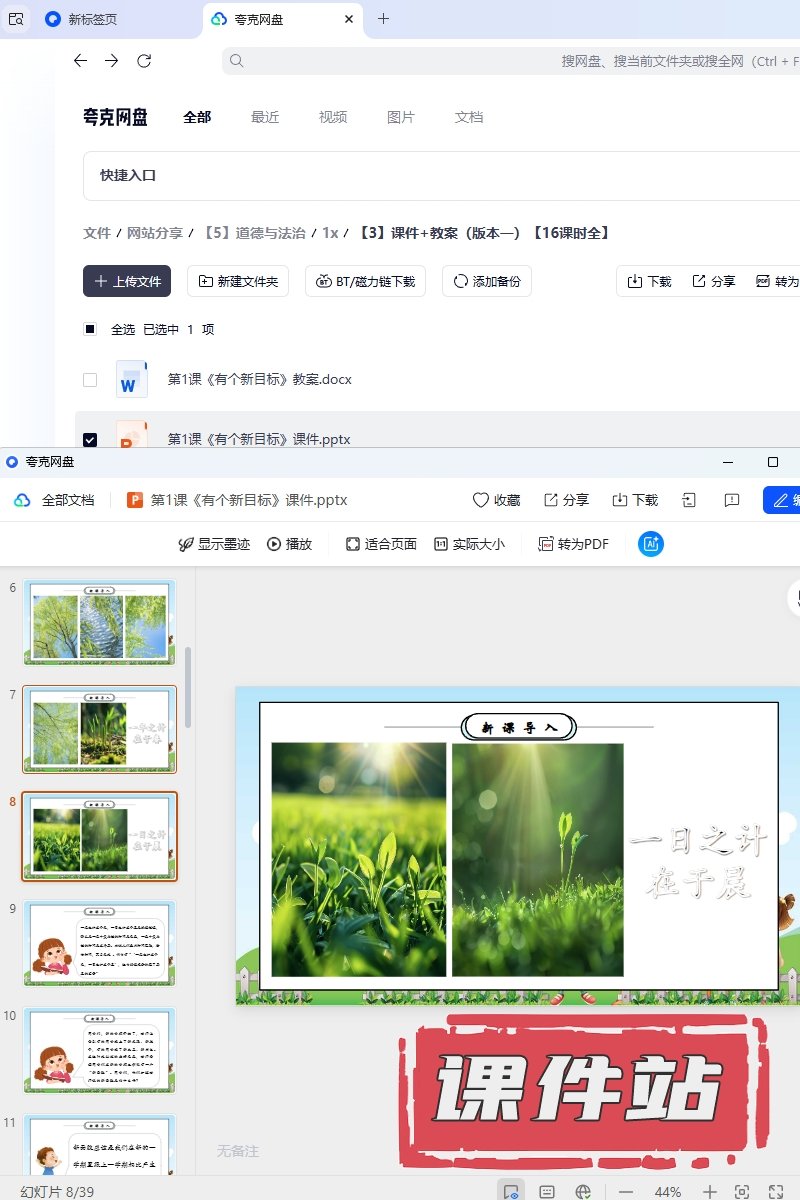Click the blue AI assistant icon
Image resolution: width=800 pixels, height=1200 pixels.
650,544
